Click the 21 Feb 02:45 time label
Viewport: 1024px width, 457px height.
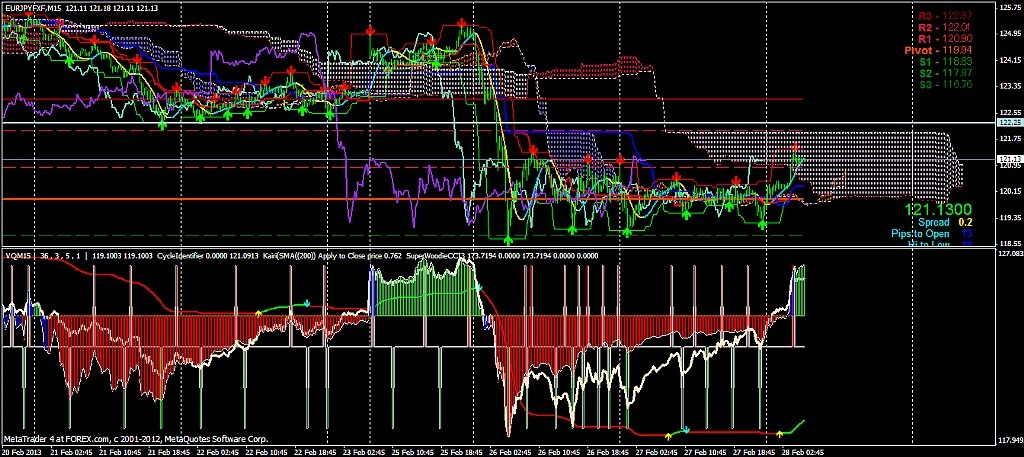tap(71, 452)
